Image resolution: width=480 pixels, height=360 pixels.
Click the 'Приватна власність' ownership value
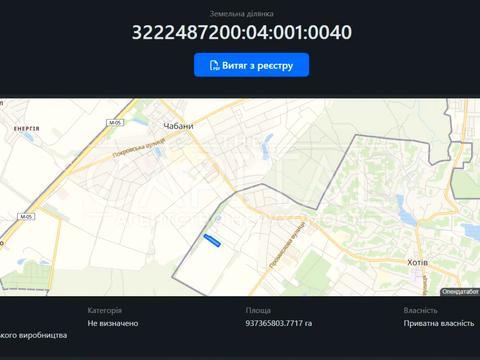[x=439, y=323]
